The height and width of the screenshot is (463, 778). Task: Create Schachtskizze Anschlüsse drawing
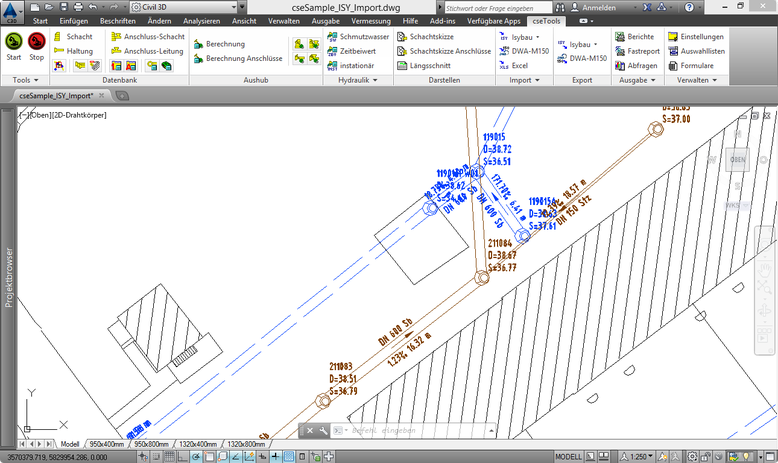click(444, 51)
